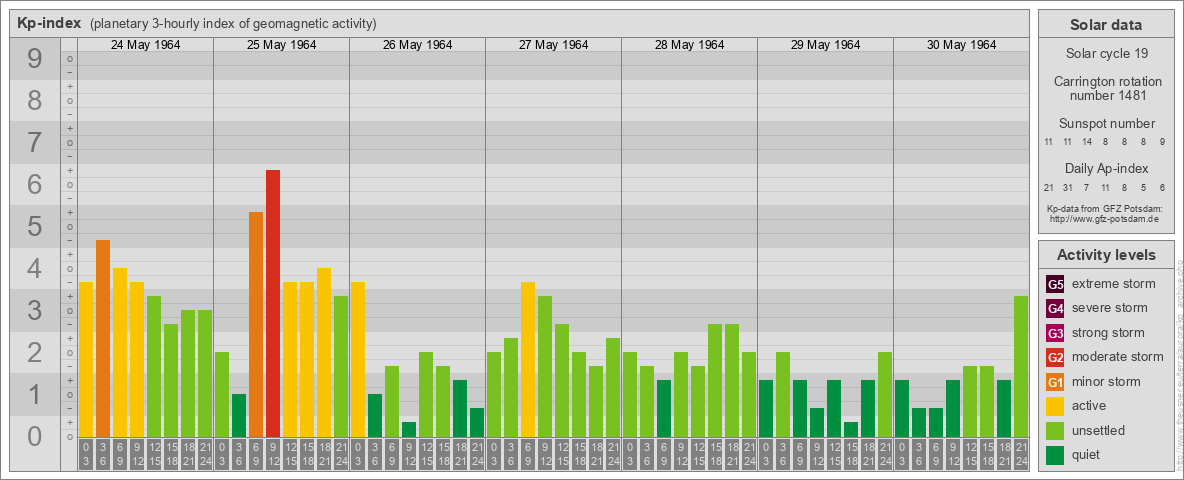Select the 25 May 1964 date header
Viewport: 1184px width, 480px height.
282,45
